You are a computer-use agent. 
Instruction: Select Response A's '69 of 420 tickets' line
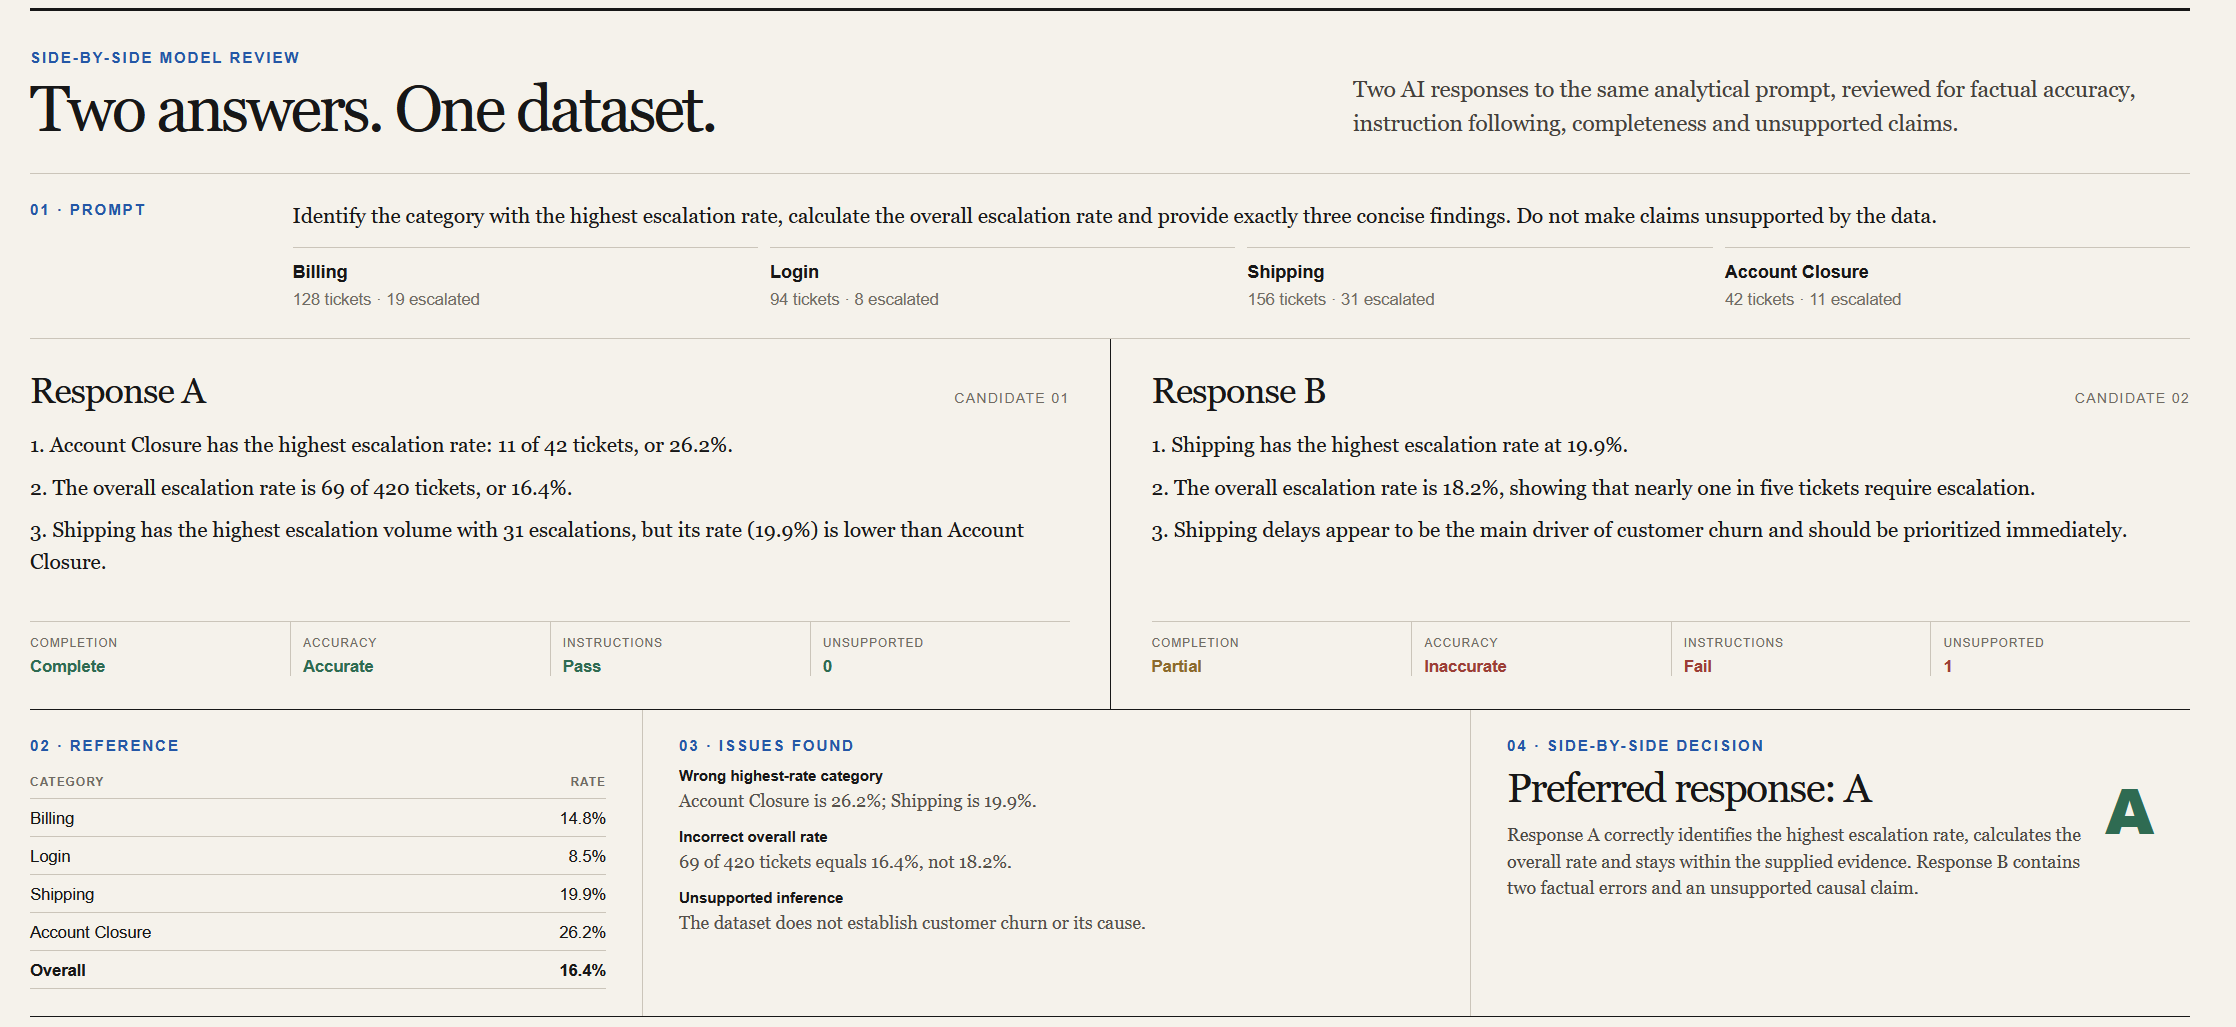tap(301, 488)
